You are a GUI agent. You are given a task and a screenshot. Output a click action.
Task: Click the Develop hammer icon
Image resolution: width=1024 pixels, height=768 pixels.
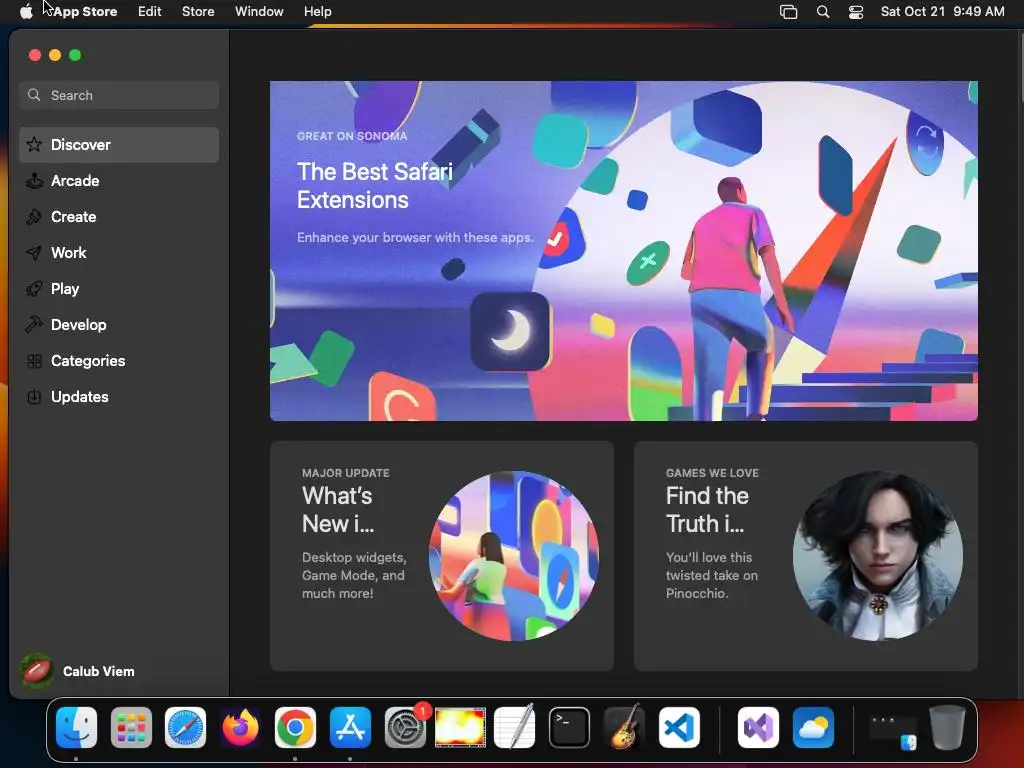(34, 325)
